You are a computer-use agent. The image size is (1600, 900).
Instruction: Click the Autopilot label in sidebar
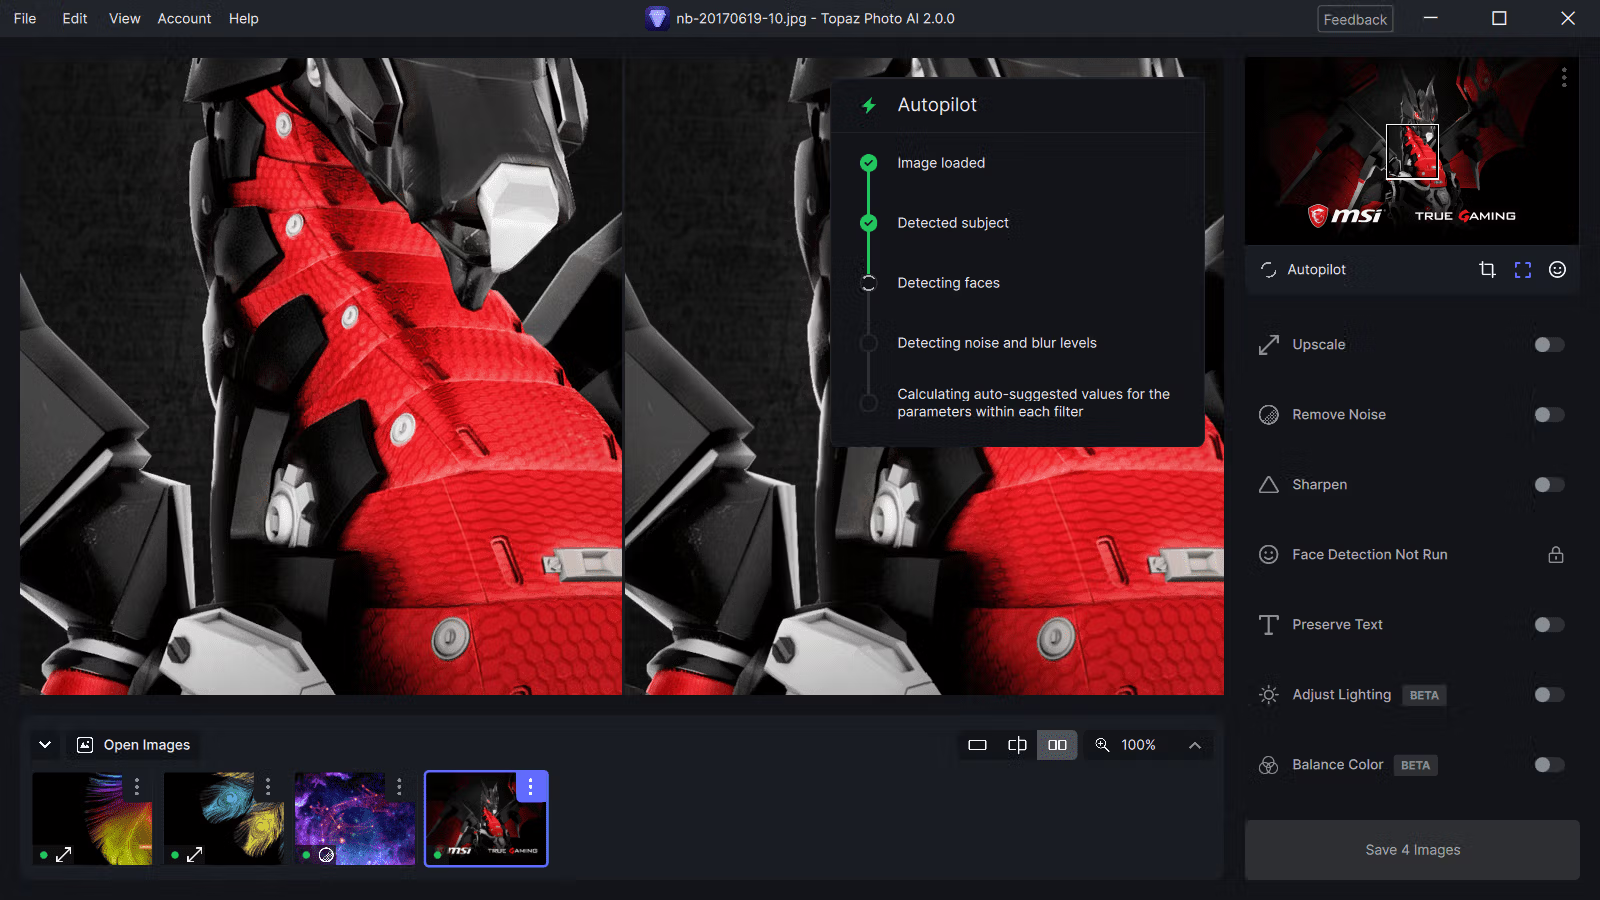(x=1316, y=270)
